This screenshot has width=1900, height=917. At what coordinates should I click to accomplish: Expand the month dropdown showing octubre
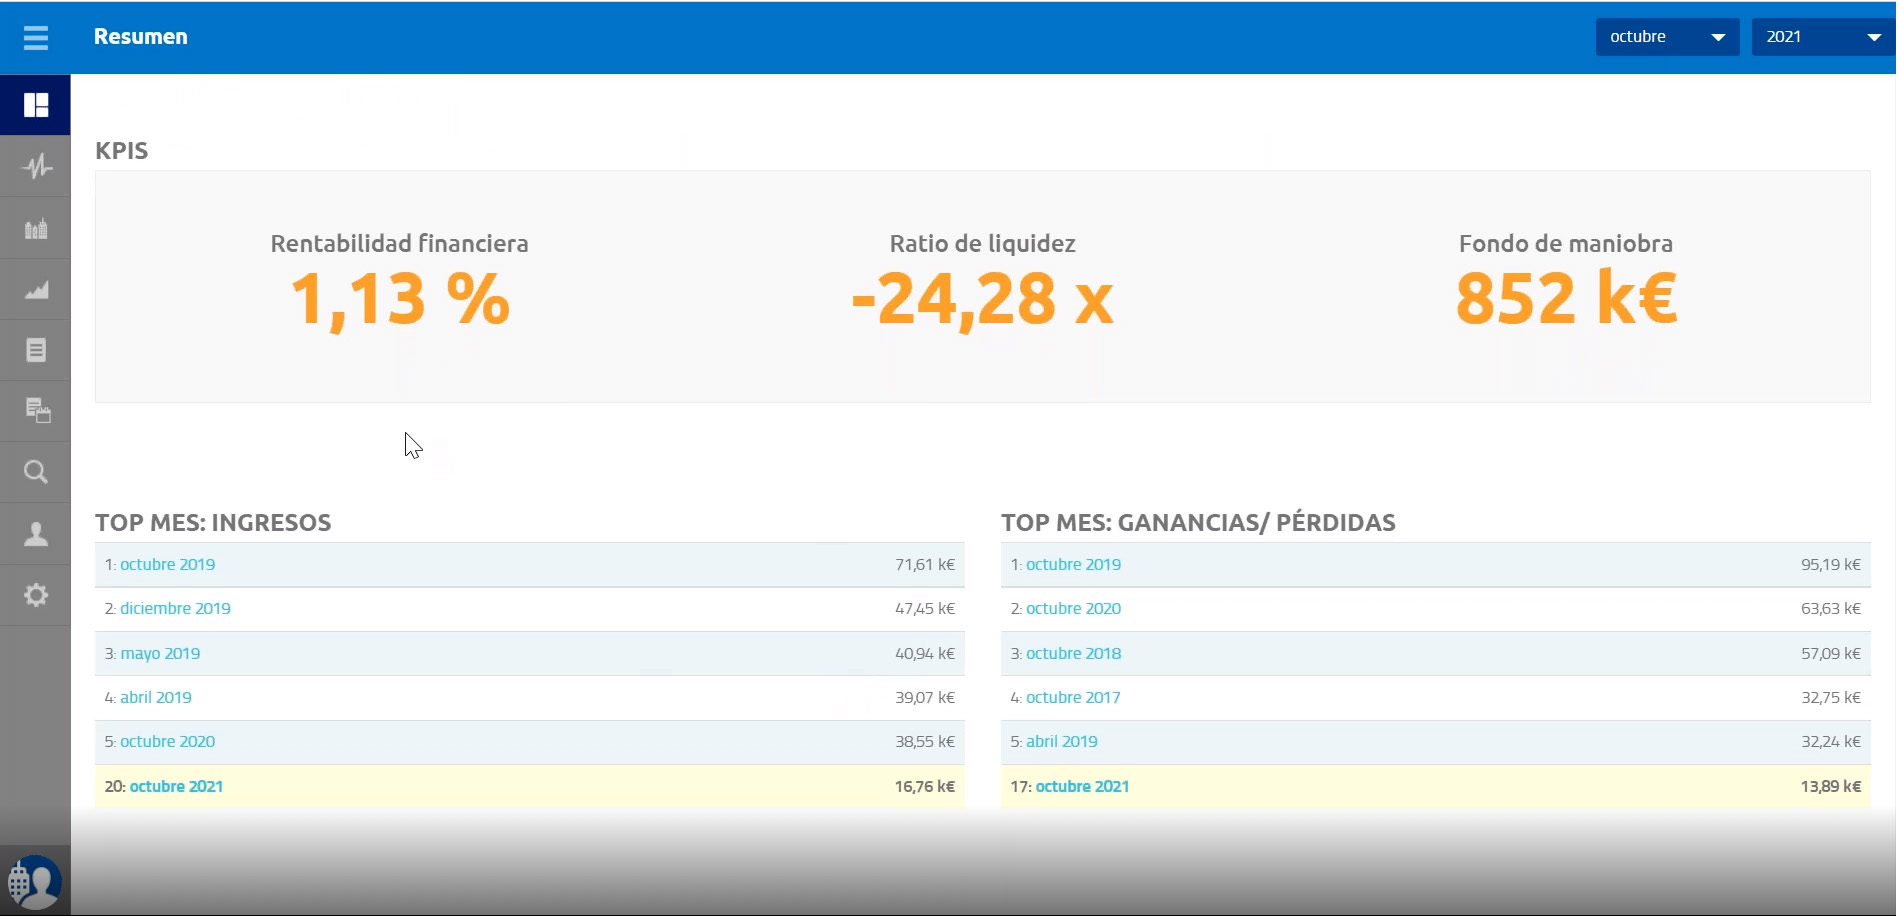1666,37
